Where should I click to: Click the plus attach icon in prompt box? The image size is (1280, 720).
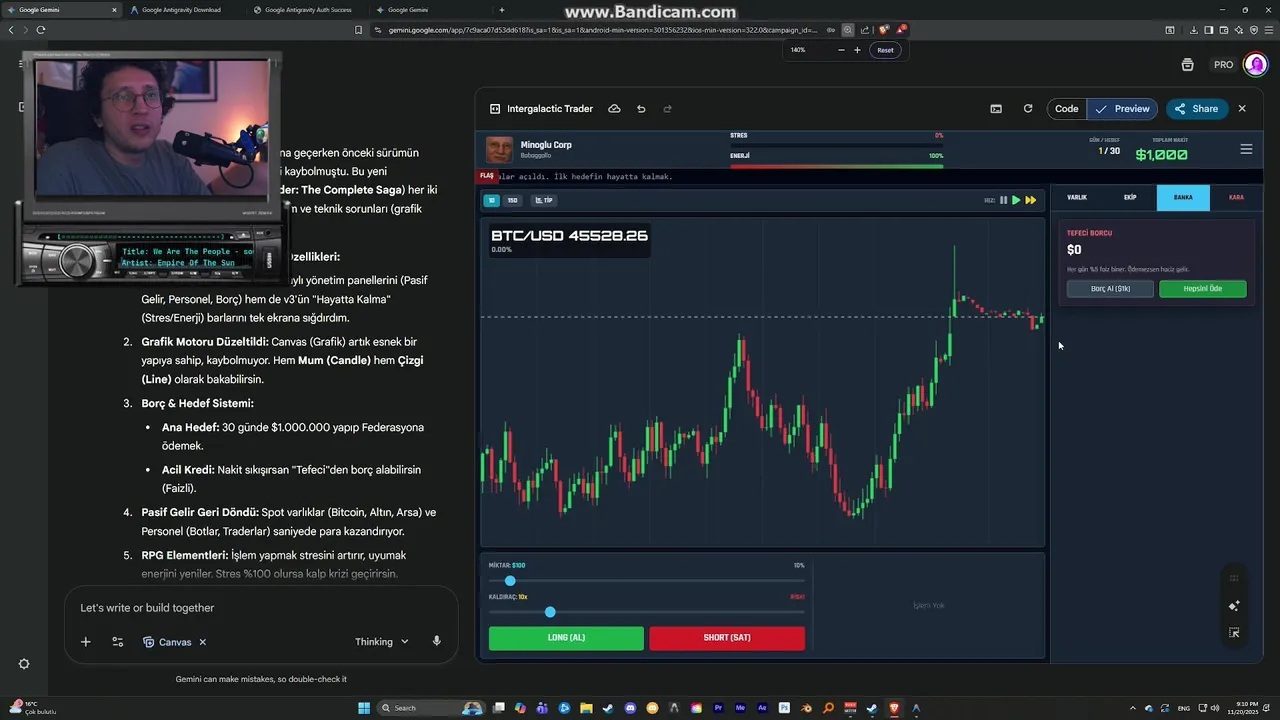pos(86,642)
